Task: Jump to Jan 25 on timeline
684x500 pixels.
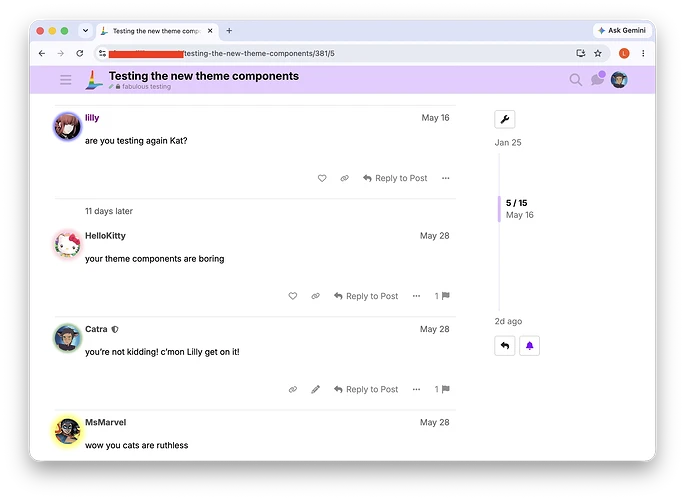Action: point(508,143)
